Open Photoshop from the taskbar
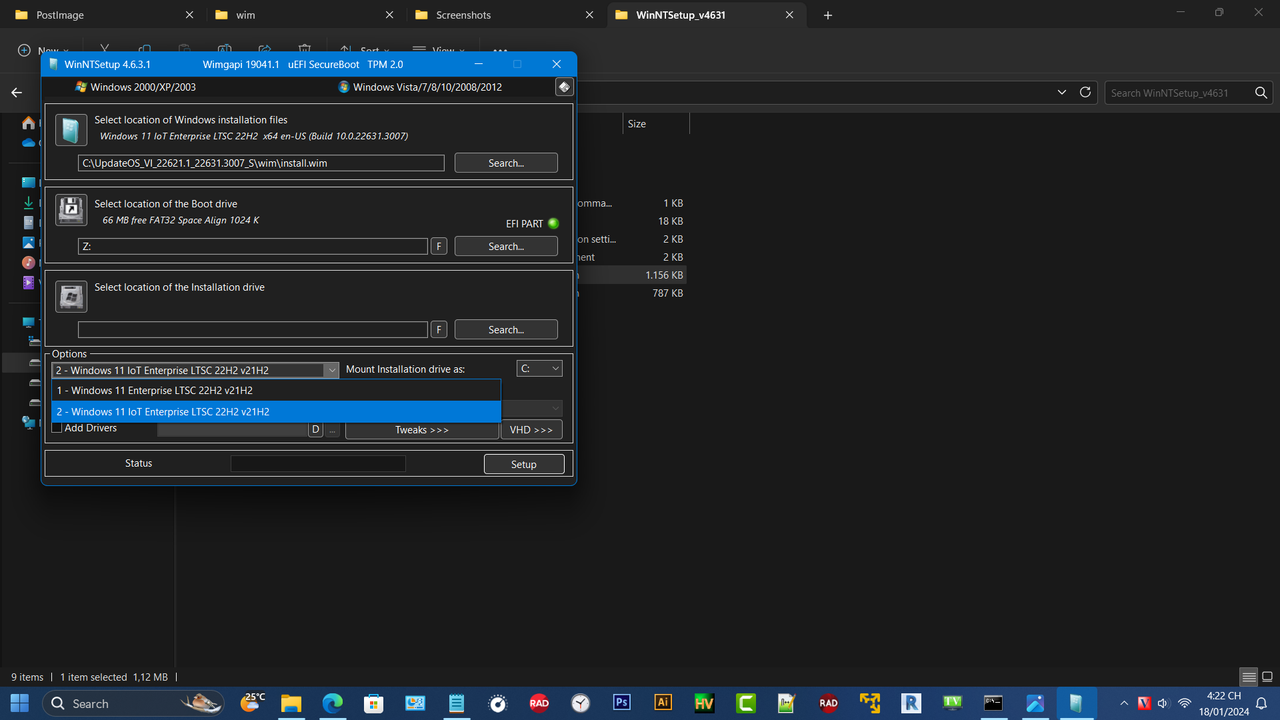Image resolution: width=1280 pixels, height=720 pixels. [x=621, y=703]
